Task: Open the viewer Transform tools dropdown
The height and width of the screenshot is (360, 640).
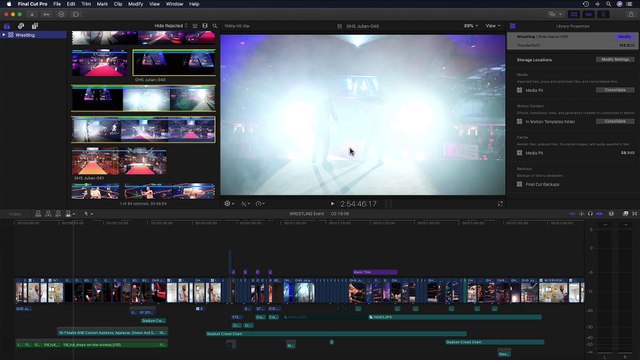Action: [x=229, y=204]
